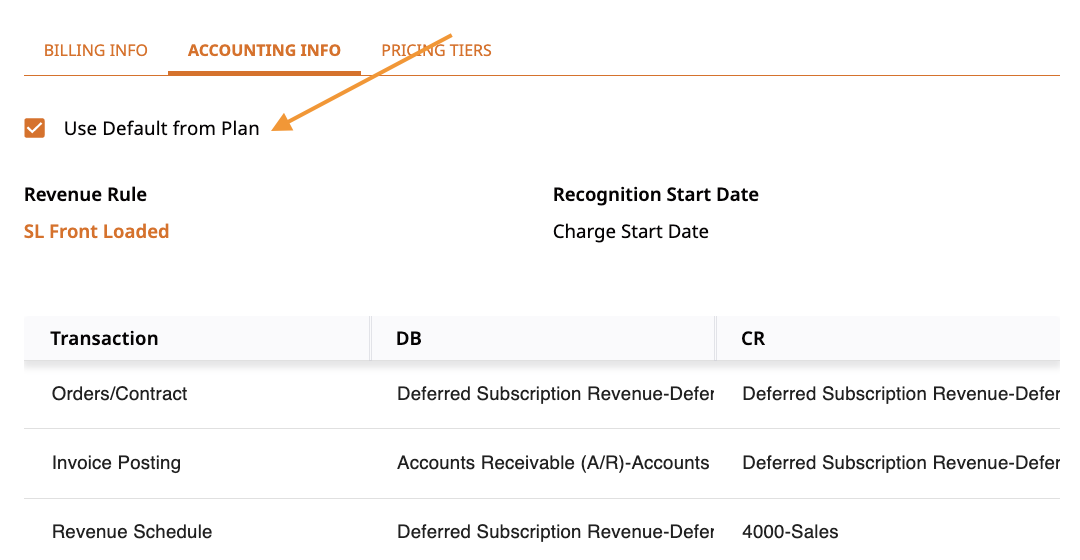Click the Use Default from Plan label
The height and width of the screenshot is (560, 1080).
(x=162, y=128)
